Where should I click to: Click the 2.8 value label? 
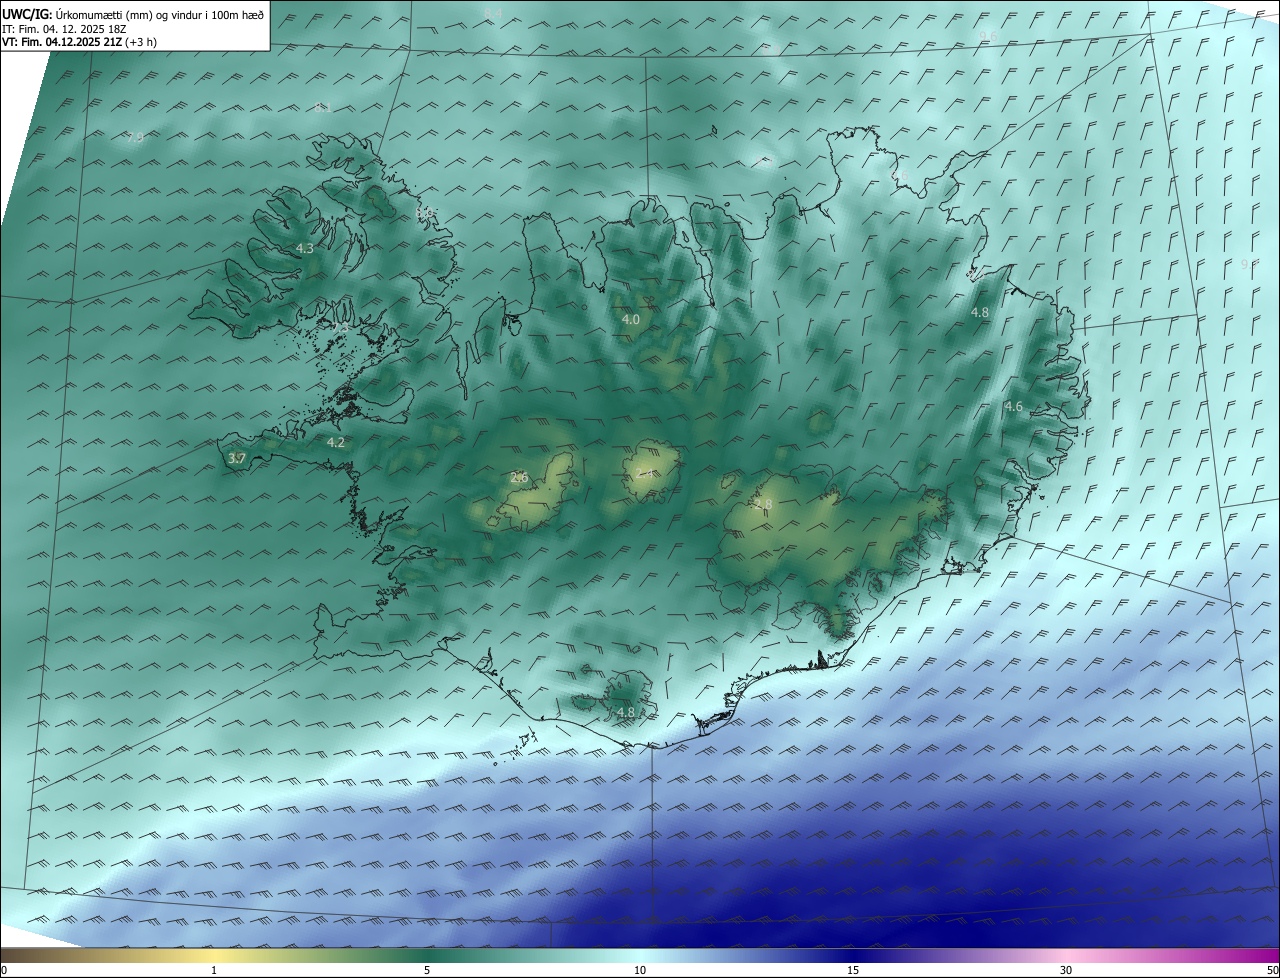click(x=764, y=504)
